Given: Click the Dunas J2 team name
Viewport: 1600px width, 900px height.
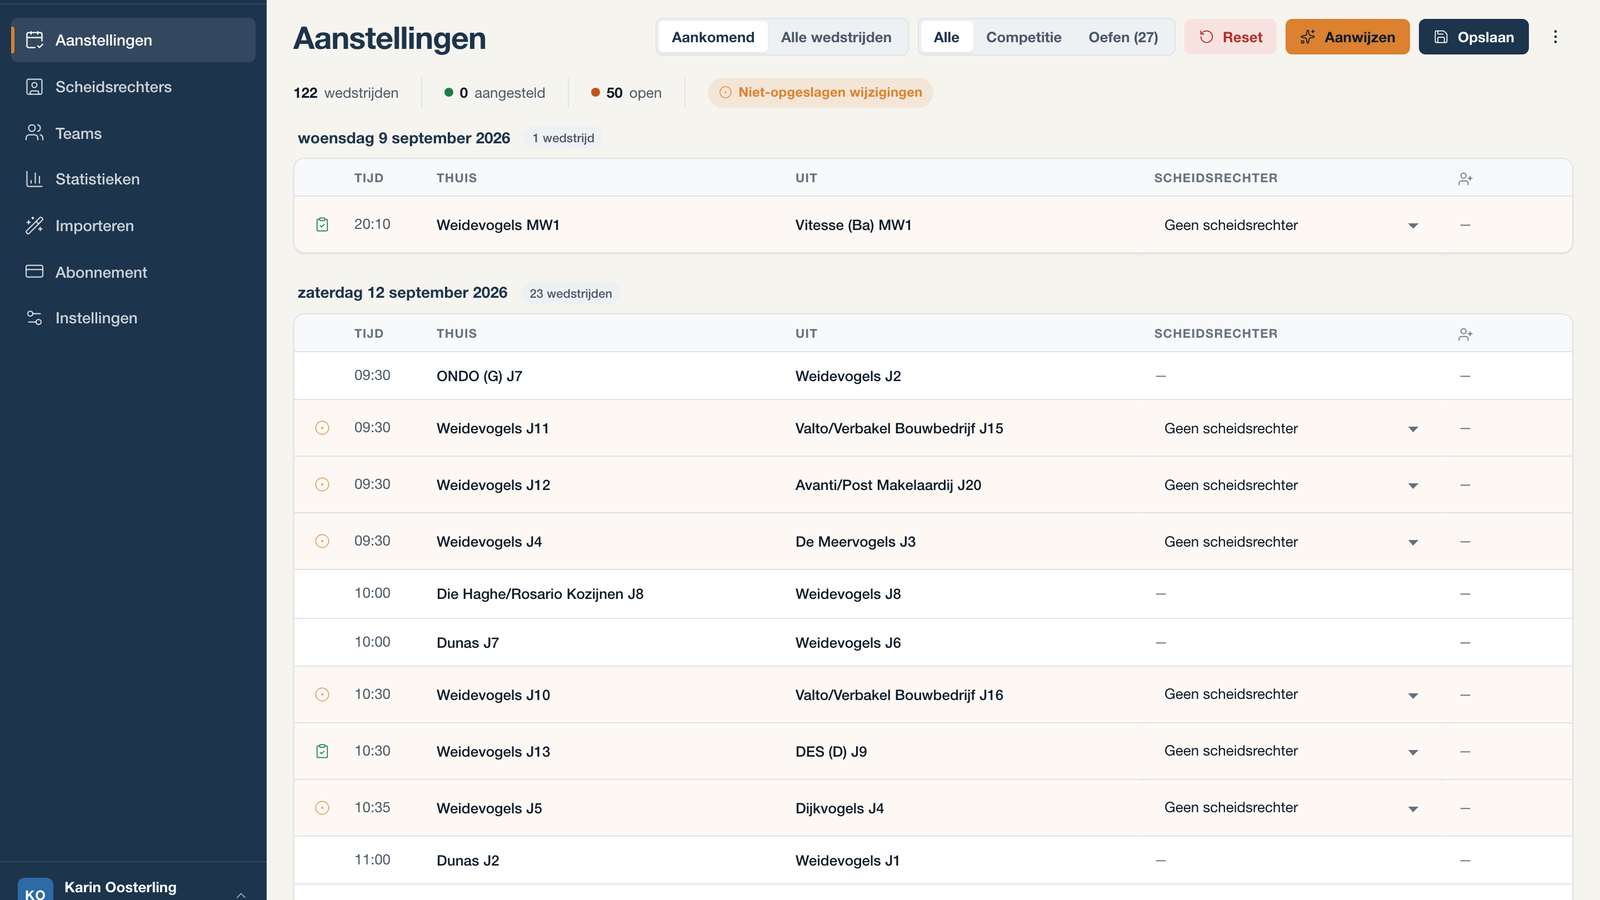Looking at the screenshot, I should [468, 860].
